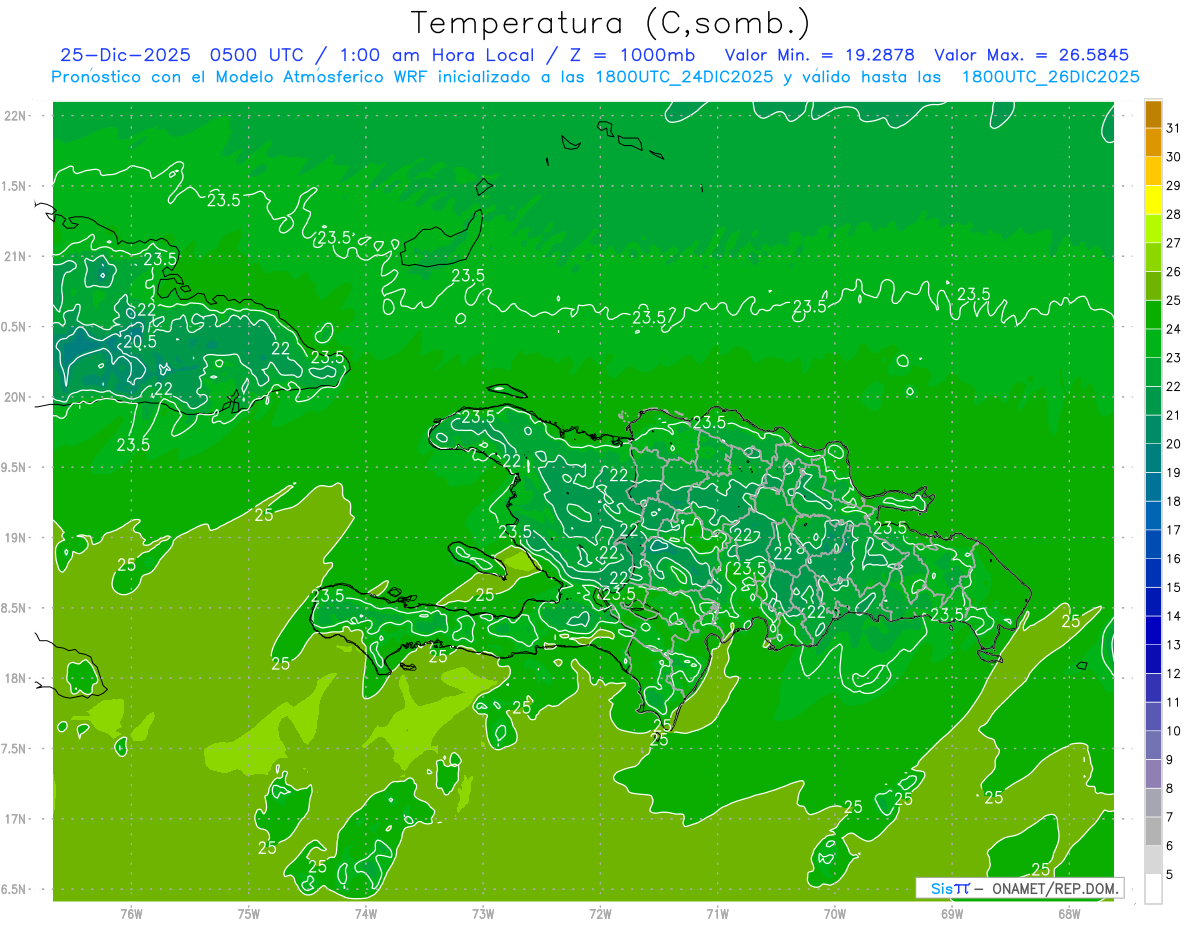Click the "Valor Min. = 19.2878" readout
This screenshot has width=1200, height=927.
(x=820, y=55)
